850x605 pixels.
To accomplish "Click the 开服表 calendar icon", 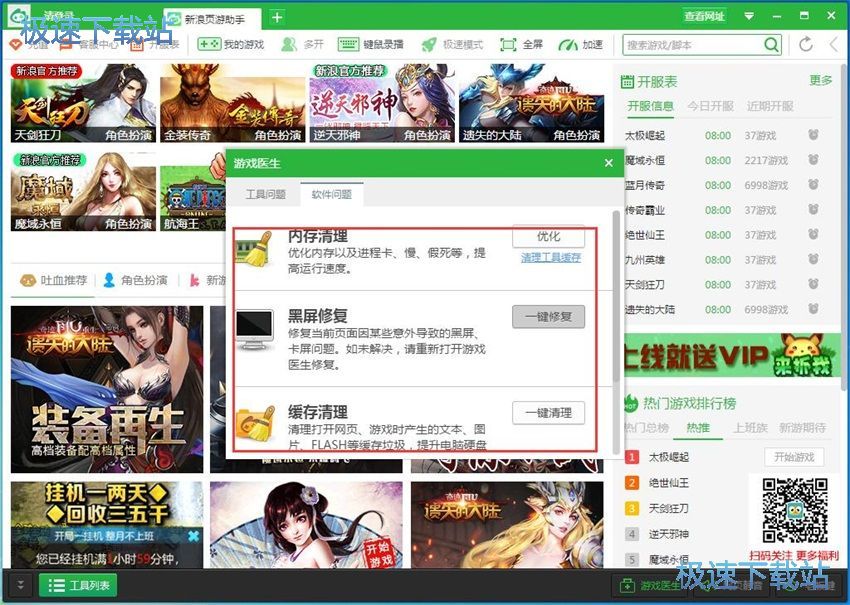I will click(x=627, y=82).
